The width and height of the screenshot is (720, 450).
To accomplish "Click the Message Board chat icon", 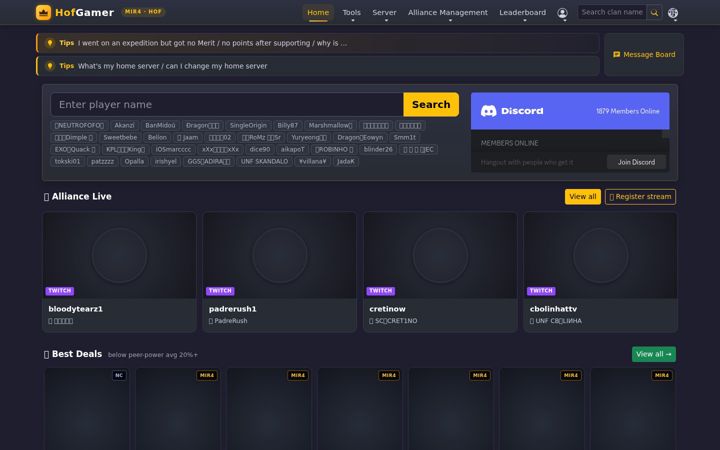I will (x=616, y=55).
